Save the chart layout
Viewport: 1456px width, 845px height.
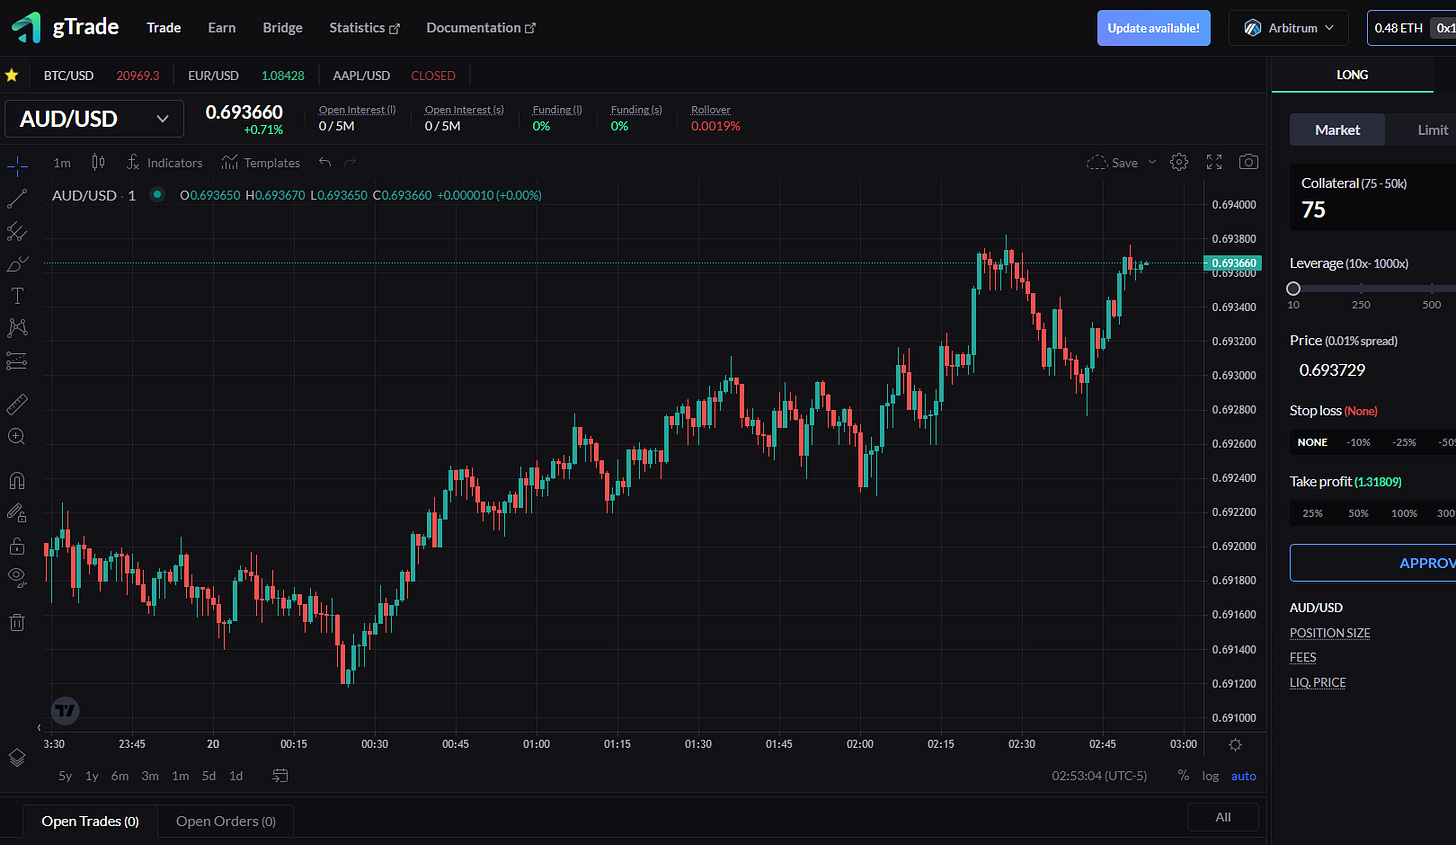point(1112,162)
